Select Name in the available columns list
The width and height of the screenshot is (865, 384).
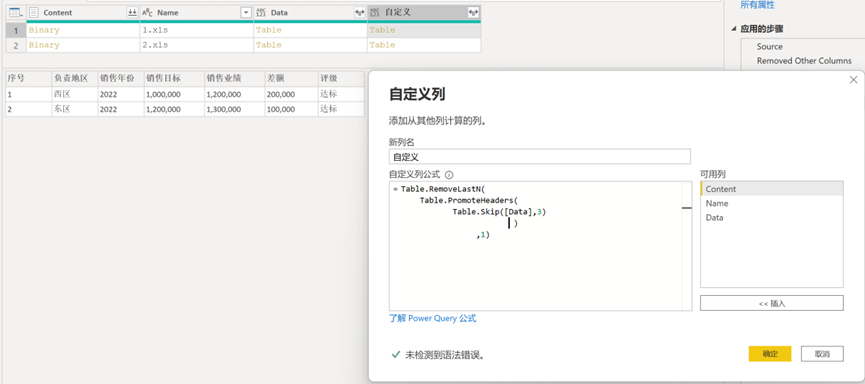pos(771,203)
